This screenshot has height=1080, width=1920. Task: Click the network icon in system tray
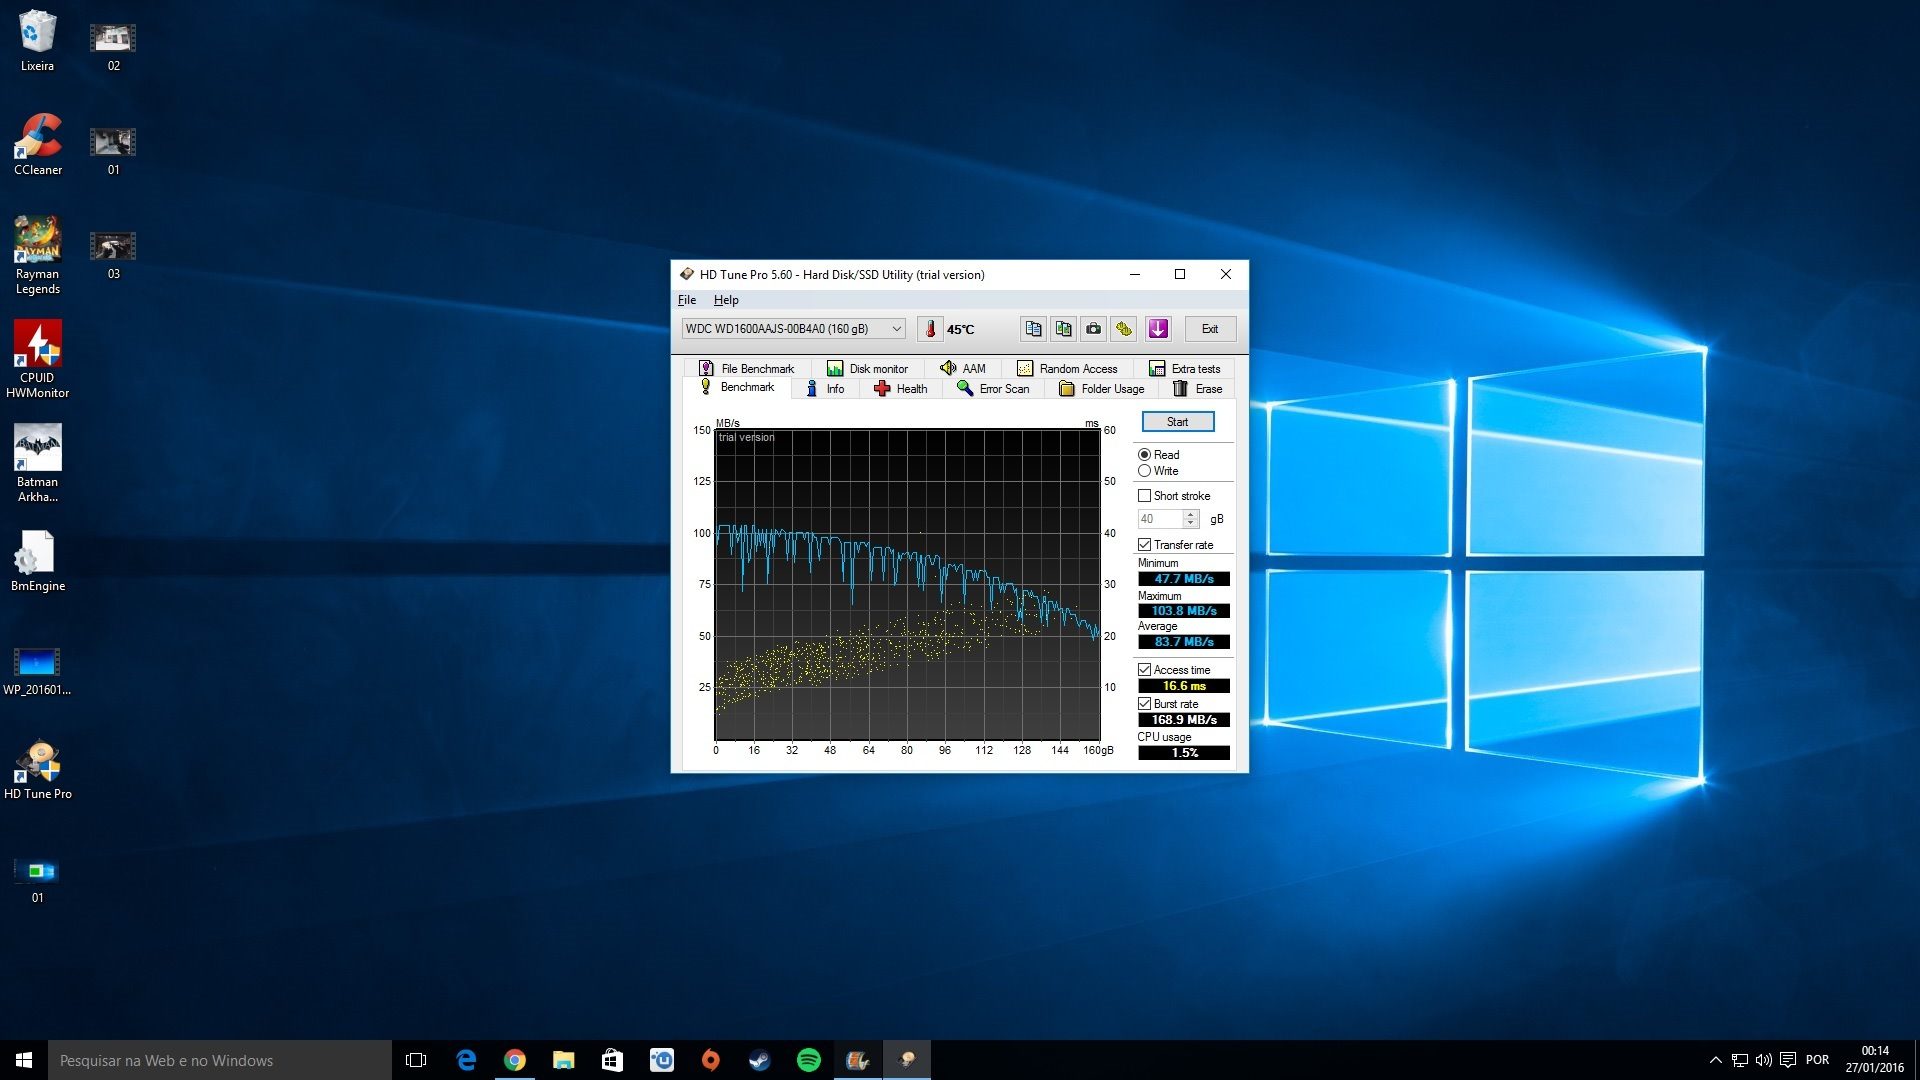coord(1740,1060)
